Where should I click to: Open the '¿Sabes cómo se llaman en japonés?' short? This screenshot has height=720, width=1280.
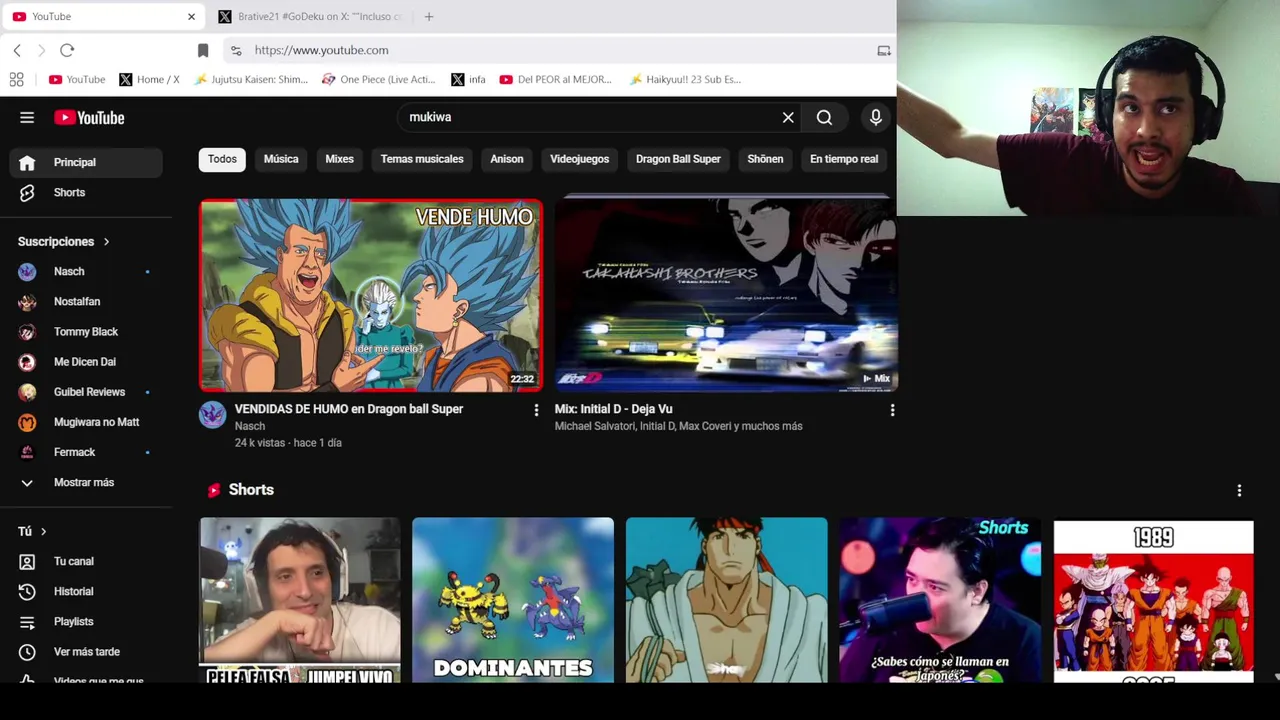pyautogui.click(x=940, y=600)
